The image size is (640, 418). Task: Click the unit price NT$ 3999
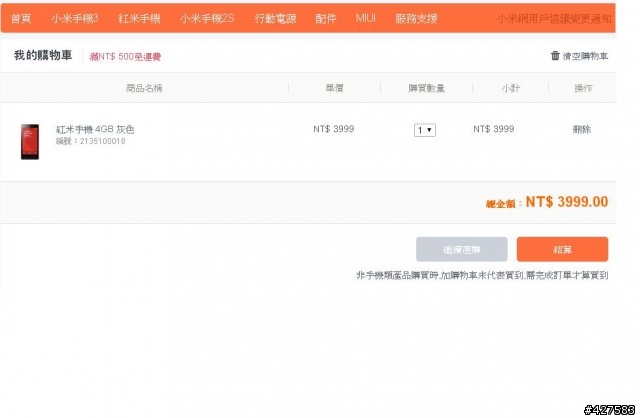click(x=334, y=129)
